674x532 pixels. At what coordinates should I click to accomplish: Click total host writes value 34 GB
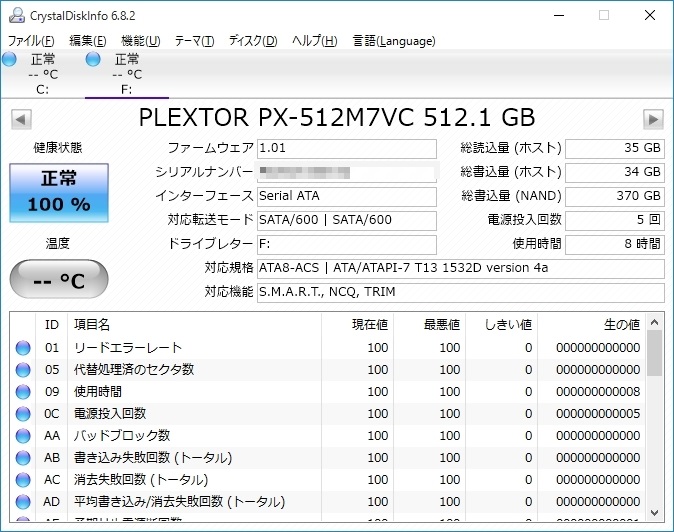click(615, 173)
